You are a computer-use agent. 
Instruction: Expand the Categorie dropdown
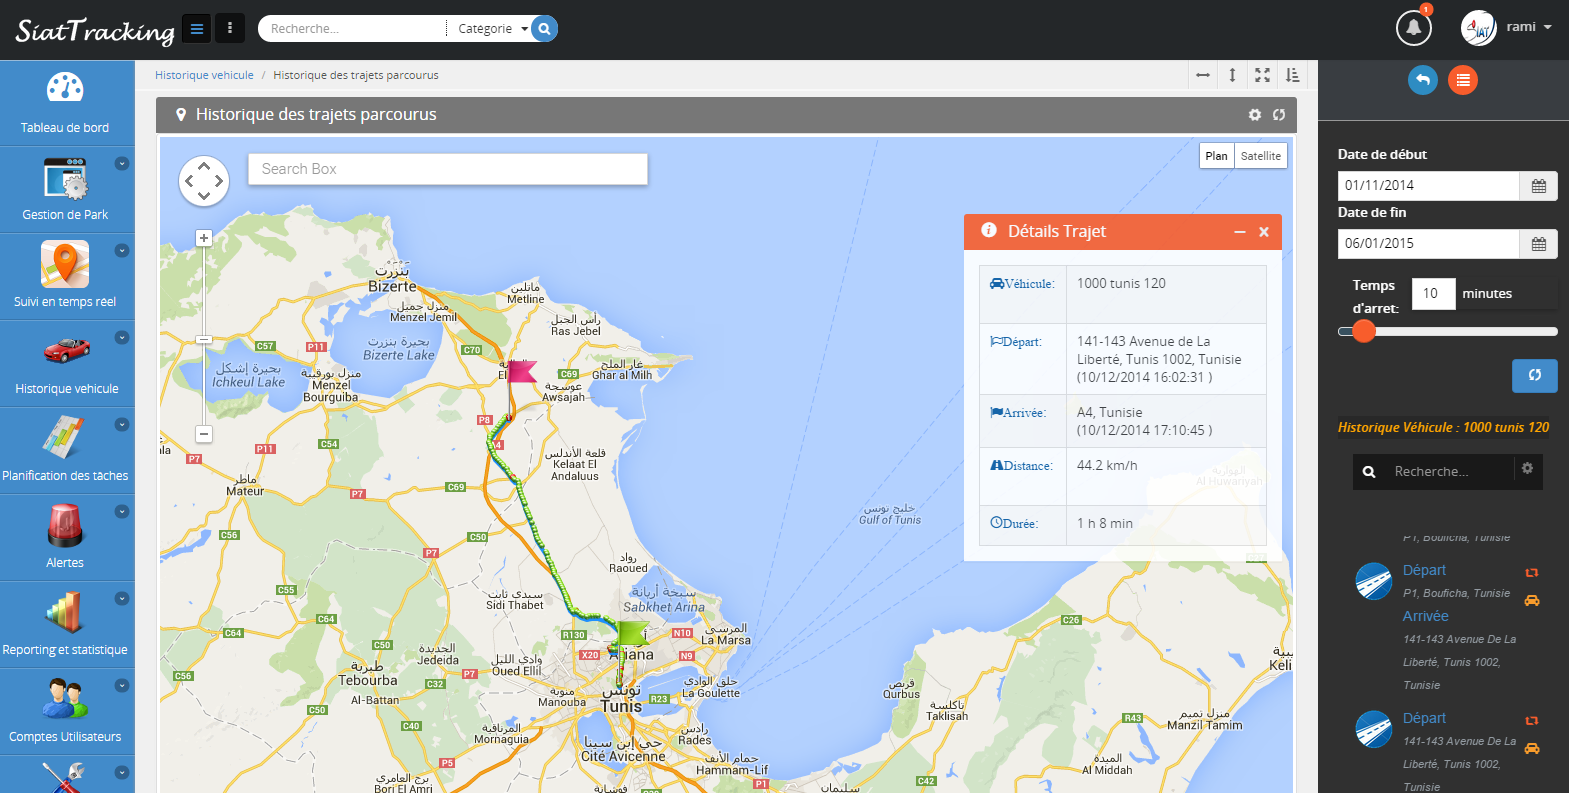pyautogui.click(x=491, y=29)
